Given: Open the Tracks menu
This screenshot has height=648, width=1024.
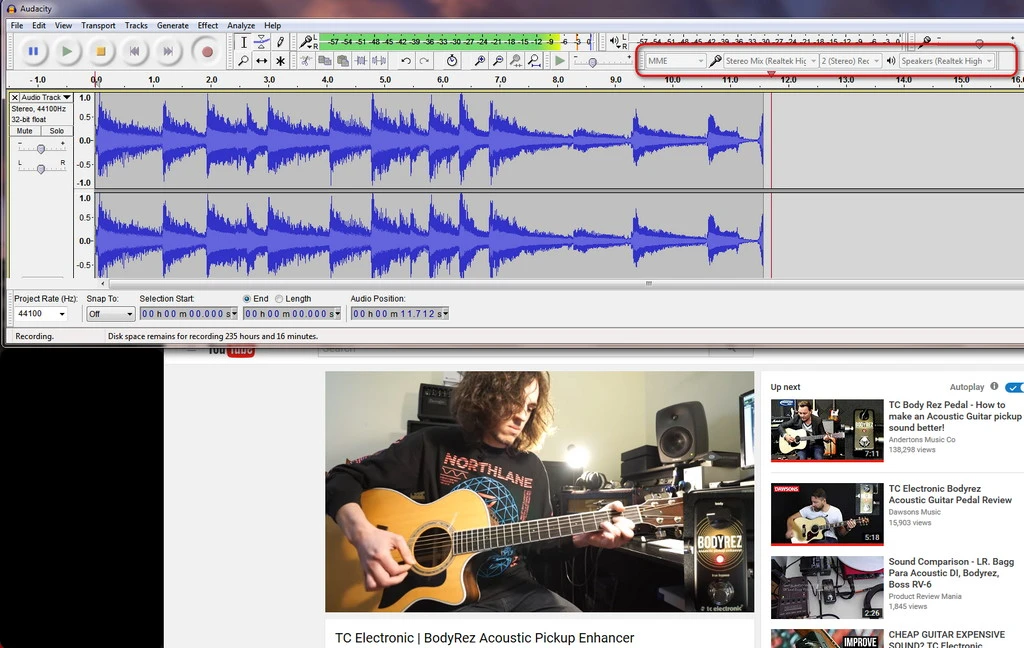Looking at the screenshot, I should [x=136, y=25].
